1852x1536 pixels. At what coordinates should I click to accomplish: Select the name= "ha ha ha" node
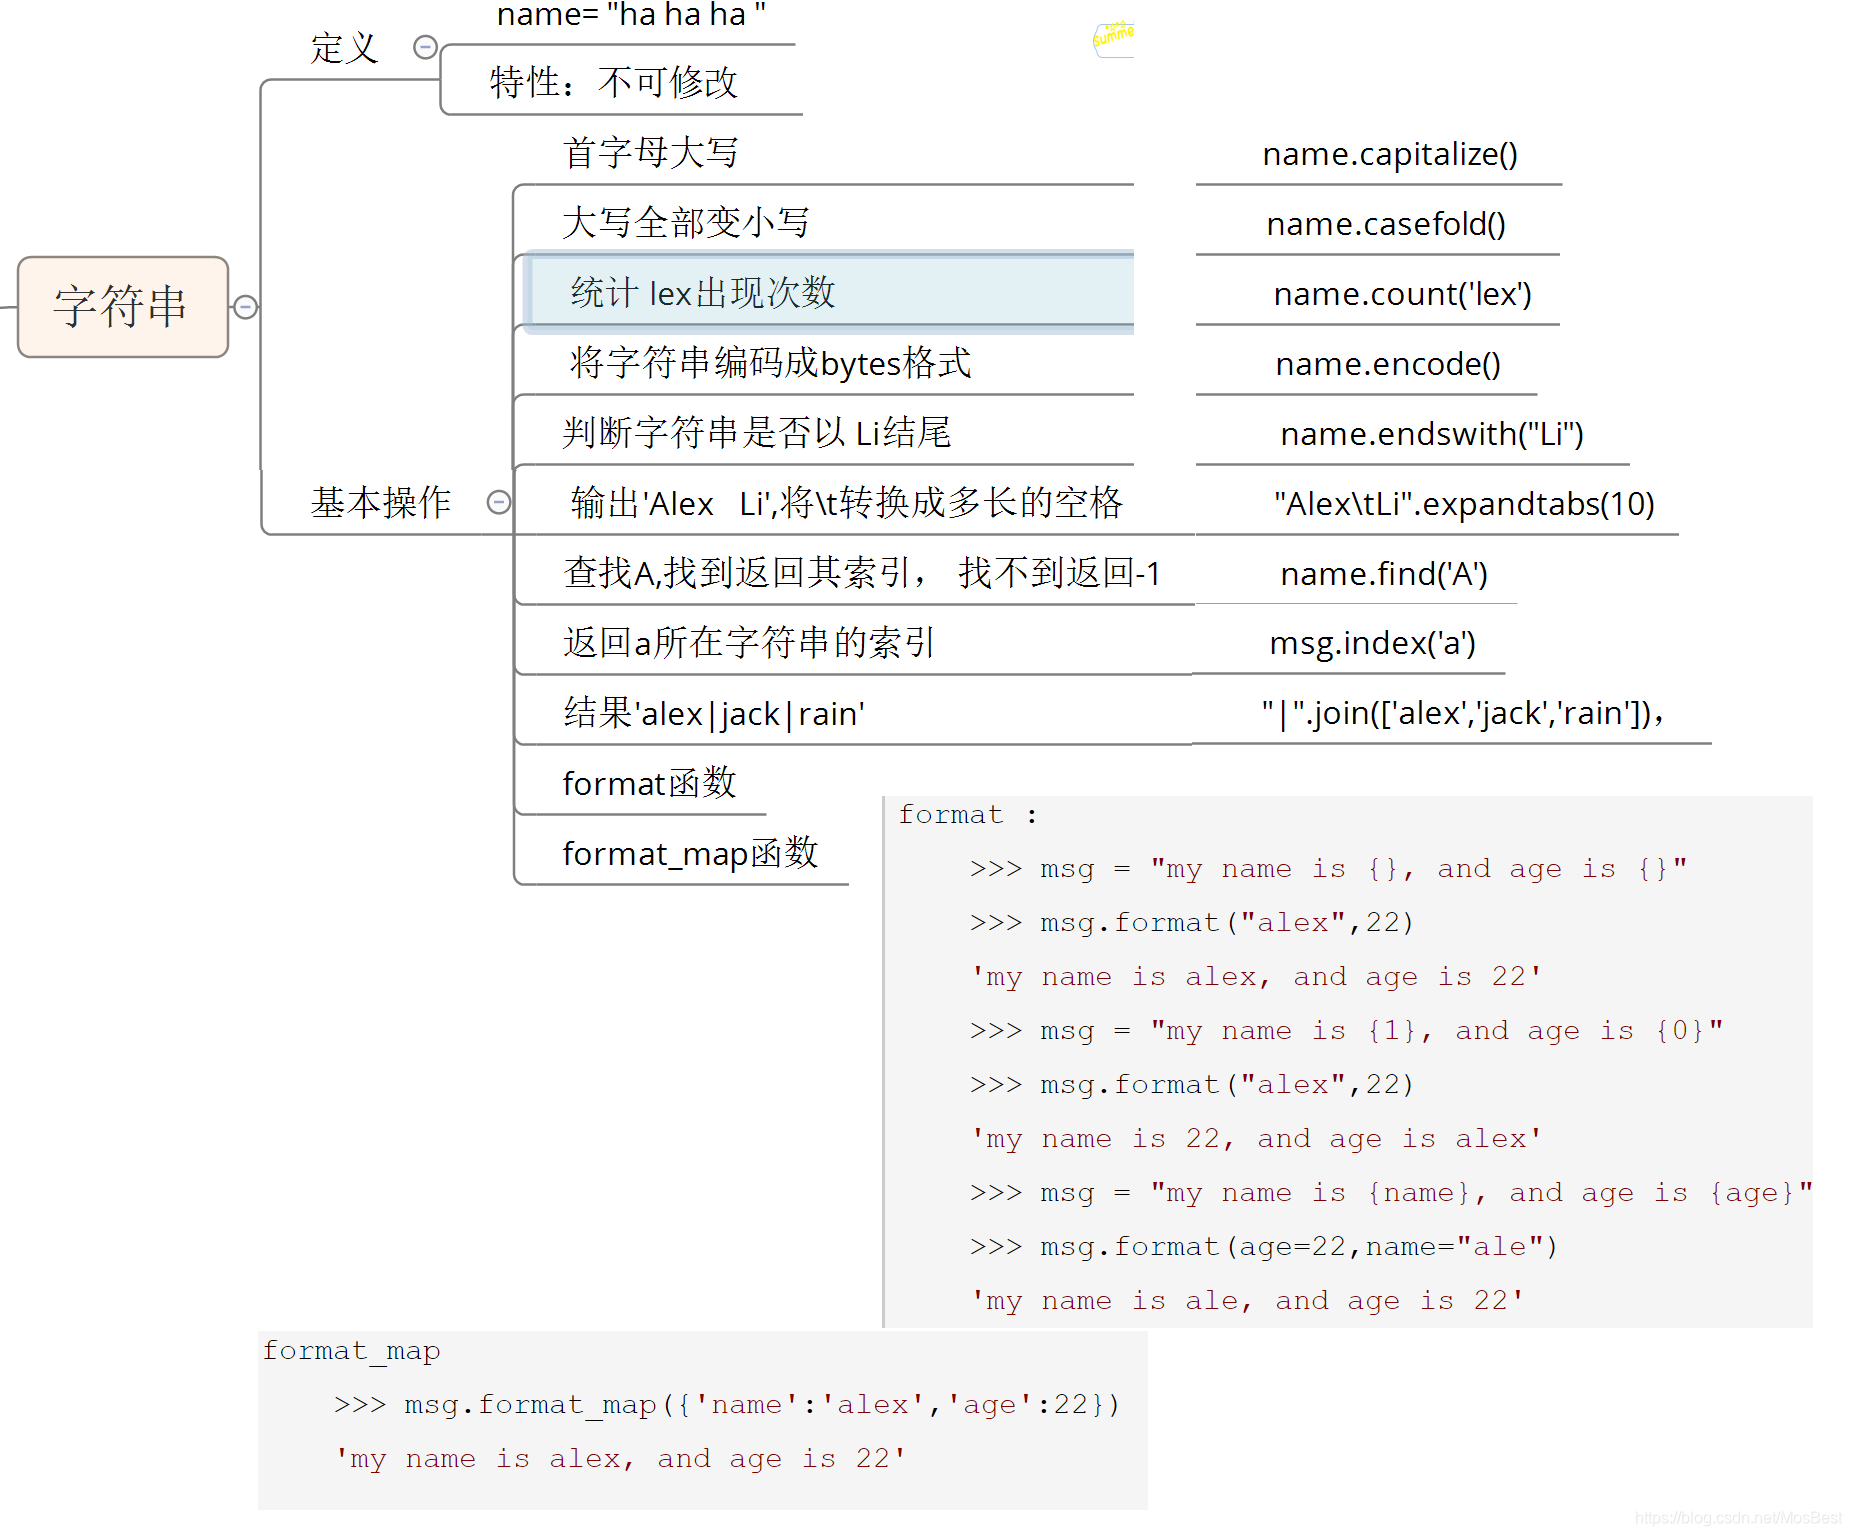(x=631, y=15)
